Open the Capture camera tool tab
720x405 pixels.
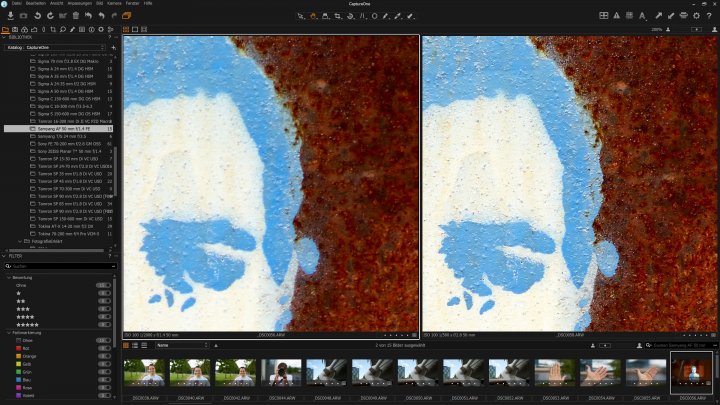coord(15,29)
